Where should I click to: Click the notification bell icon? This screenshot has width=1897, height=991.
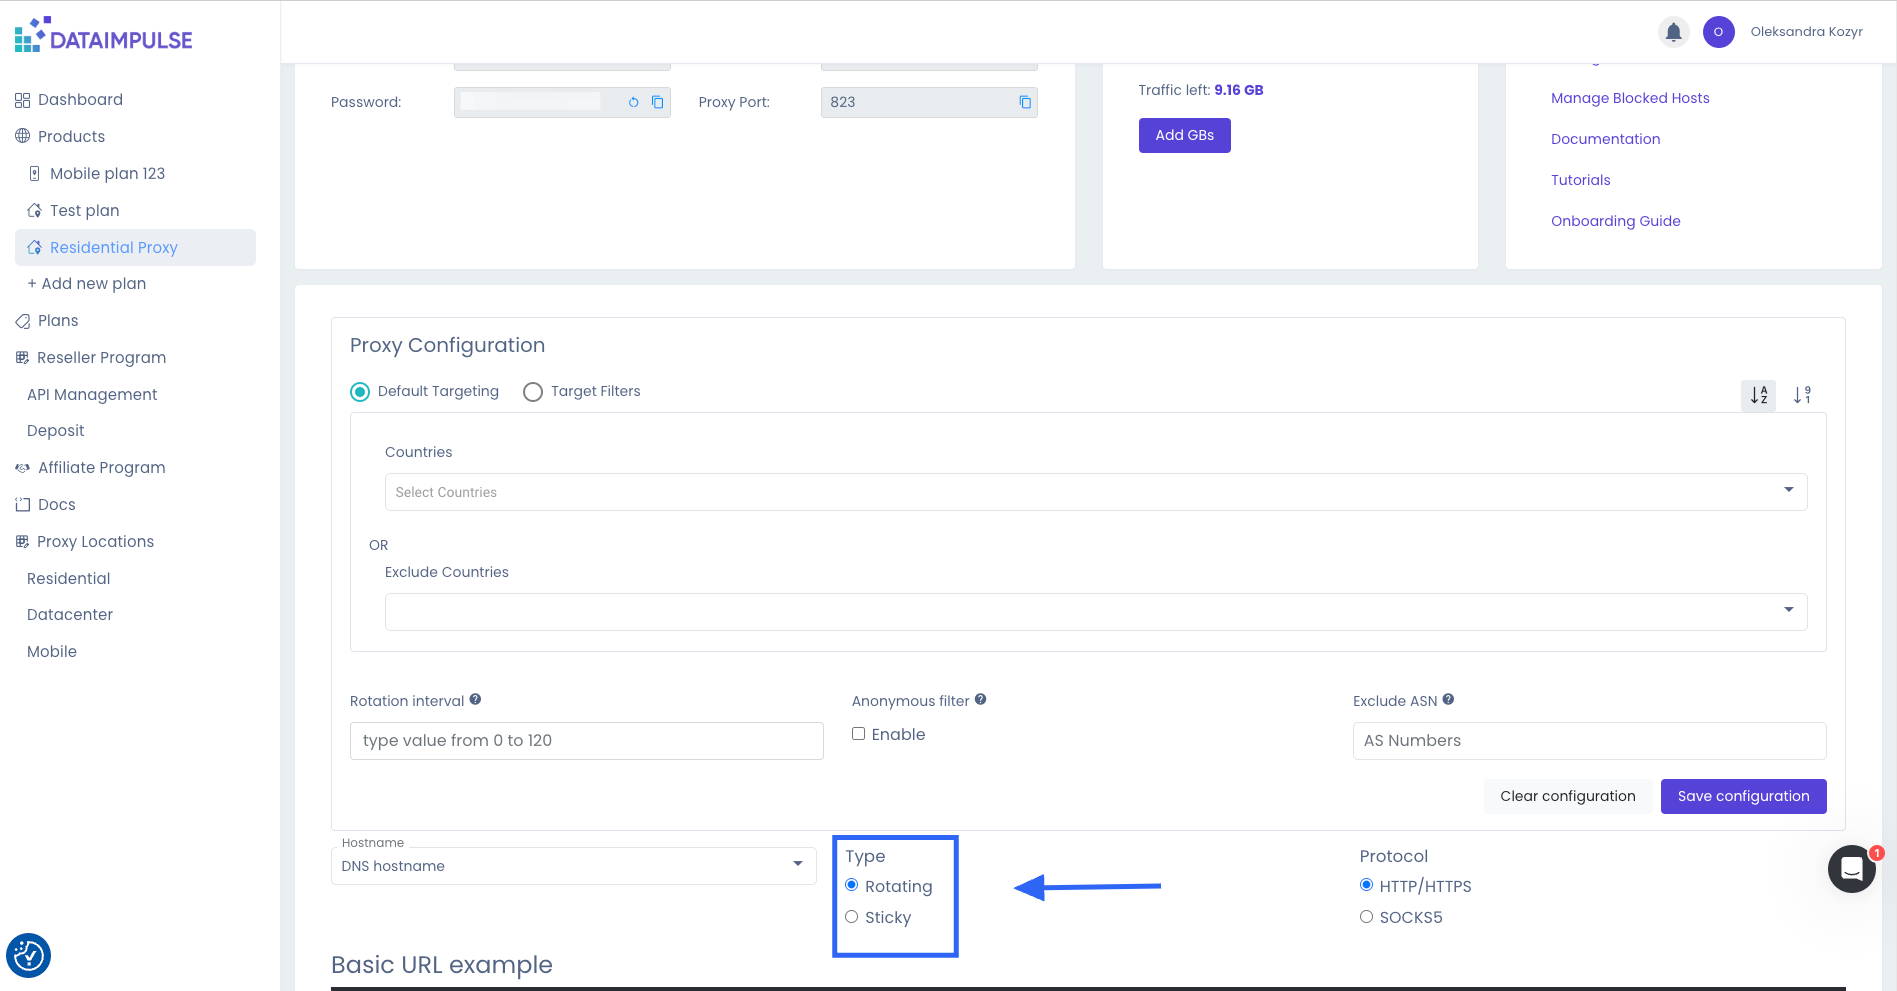click(x=1673, y=32)
